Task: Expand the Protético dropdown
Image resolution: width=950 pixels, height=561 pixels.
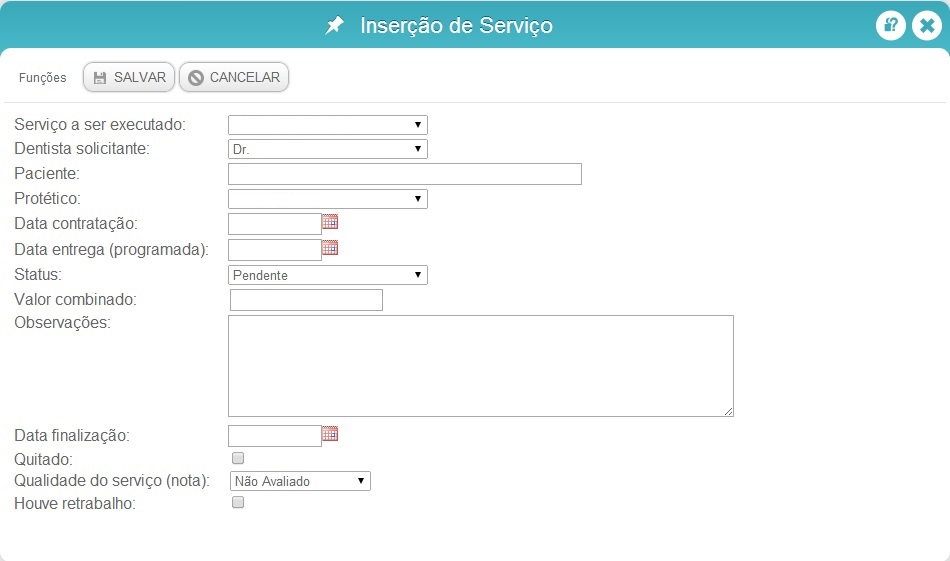Action: click(x=328, y=199)
